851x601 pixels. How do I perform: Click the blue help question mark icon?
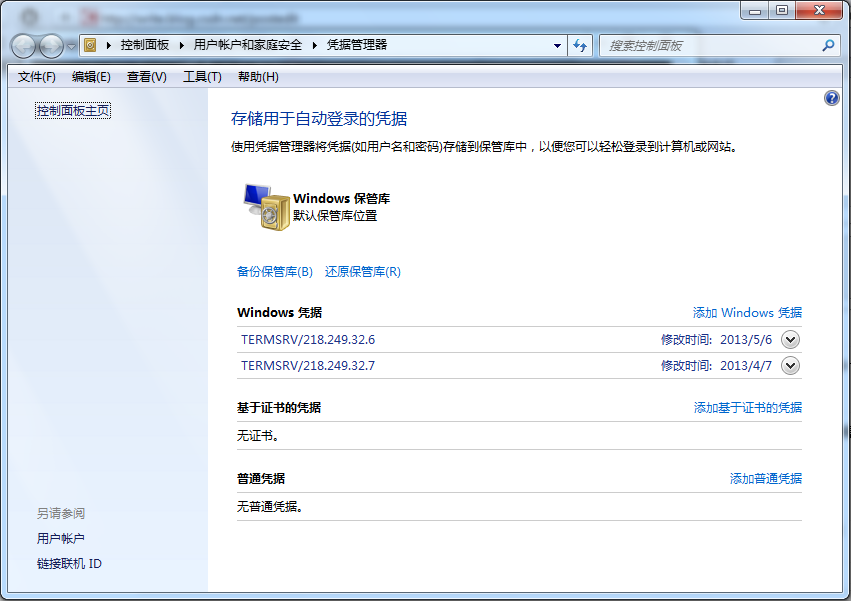tap(831, 98)
